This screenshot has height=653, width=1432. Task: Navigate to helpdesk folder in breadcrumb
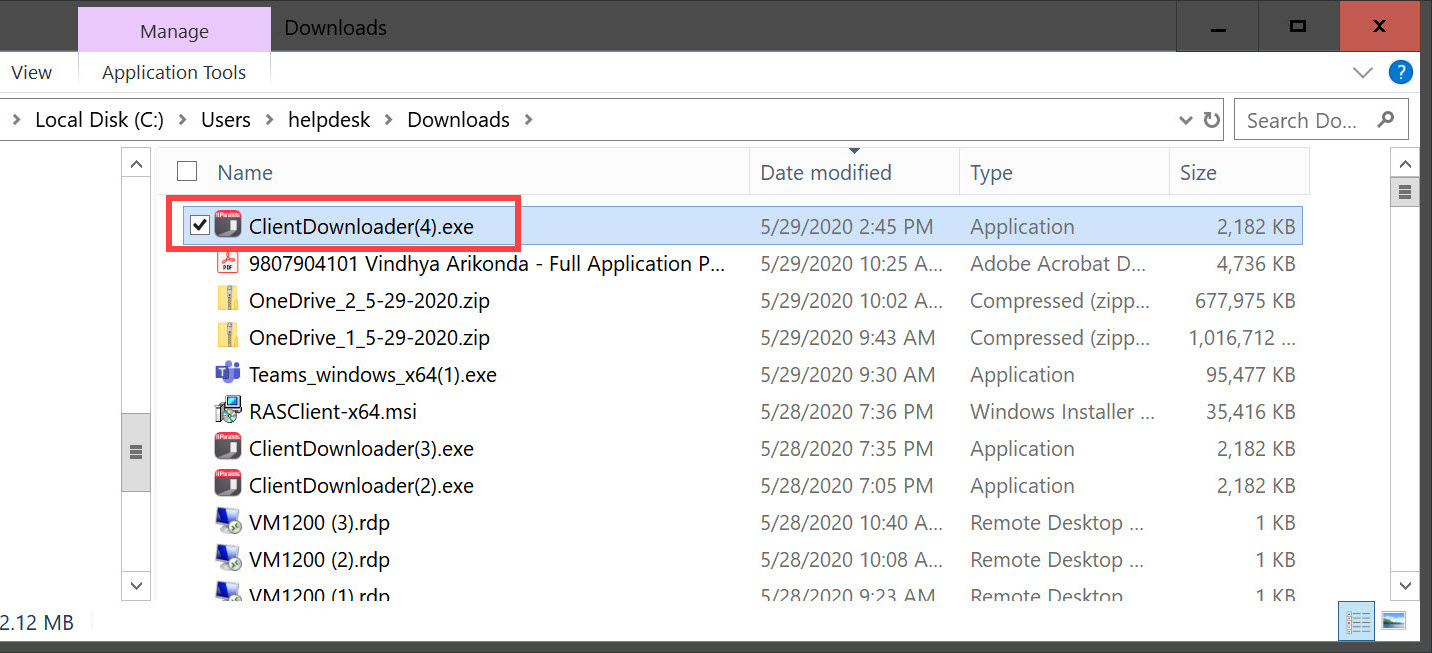329,120
